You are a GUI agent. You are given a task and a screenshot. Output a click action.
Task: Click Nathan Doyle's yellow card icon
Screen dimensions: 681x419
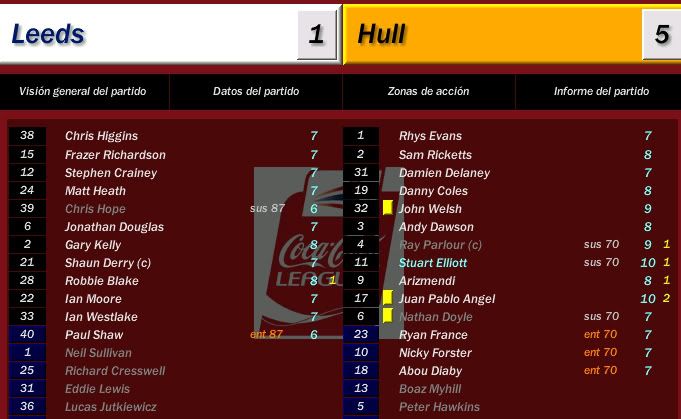coord(388,316)
